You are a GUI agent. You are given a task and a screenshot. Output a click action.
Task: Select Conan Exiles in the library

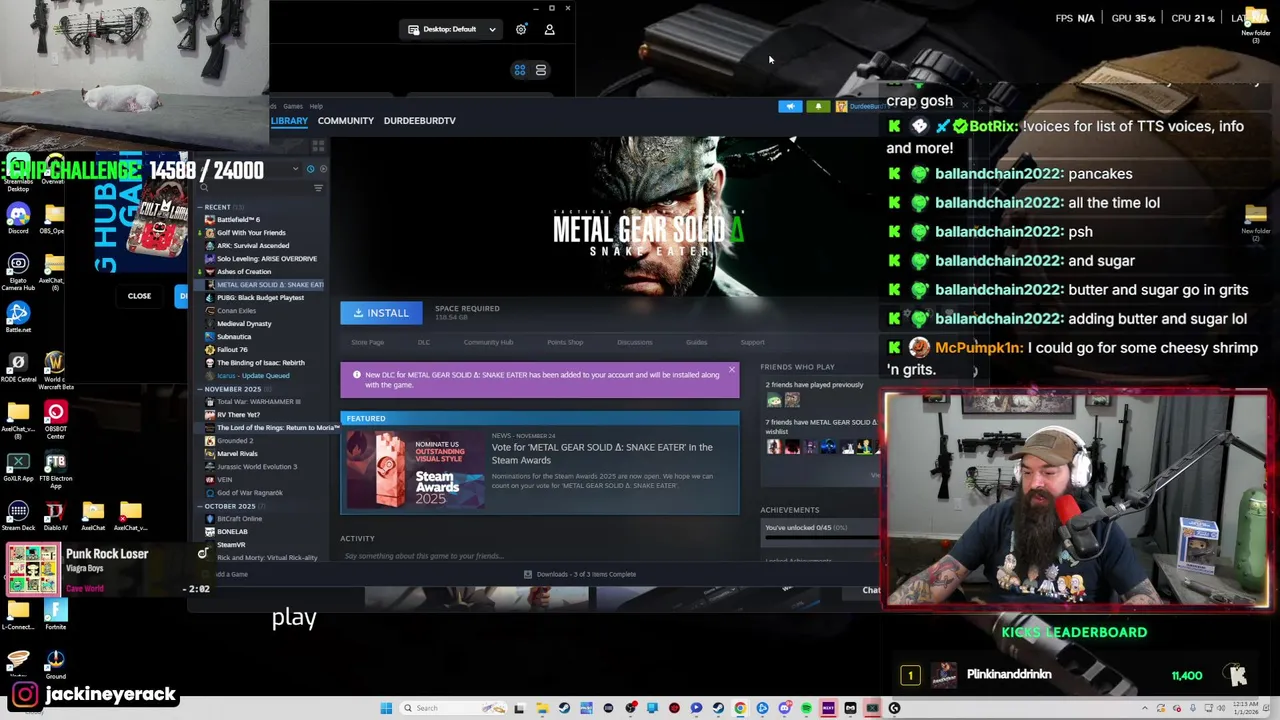tap(236, 311)
